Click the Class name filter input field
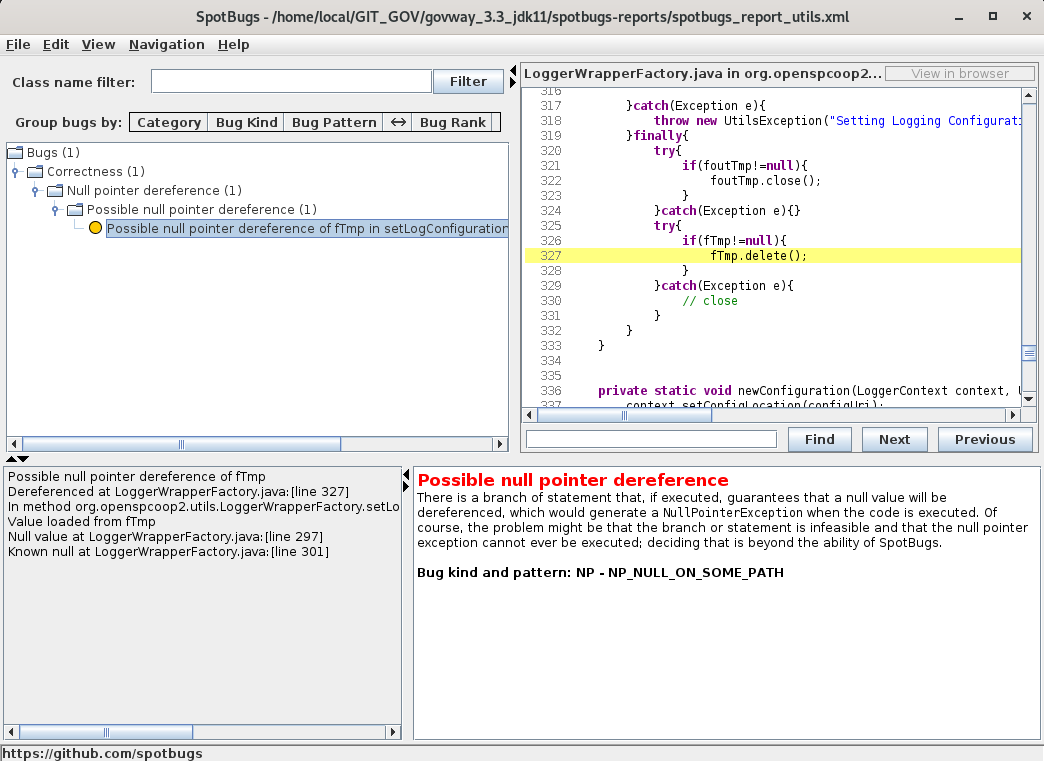The height and width of the screenshot is (761, 1044). pos(291,81)
